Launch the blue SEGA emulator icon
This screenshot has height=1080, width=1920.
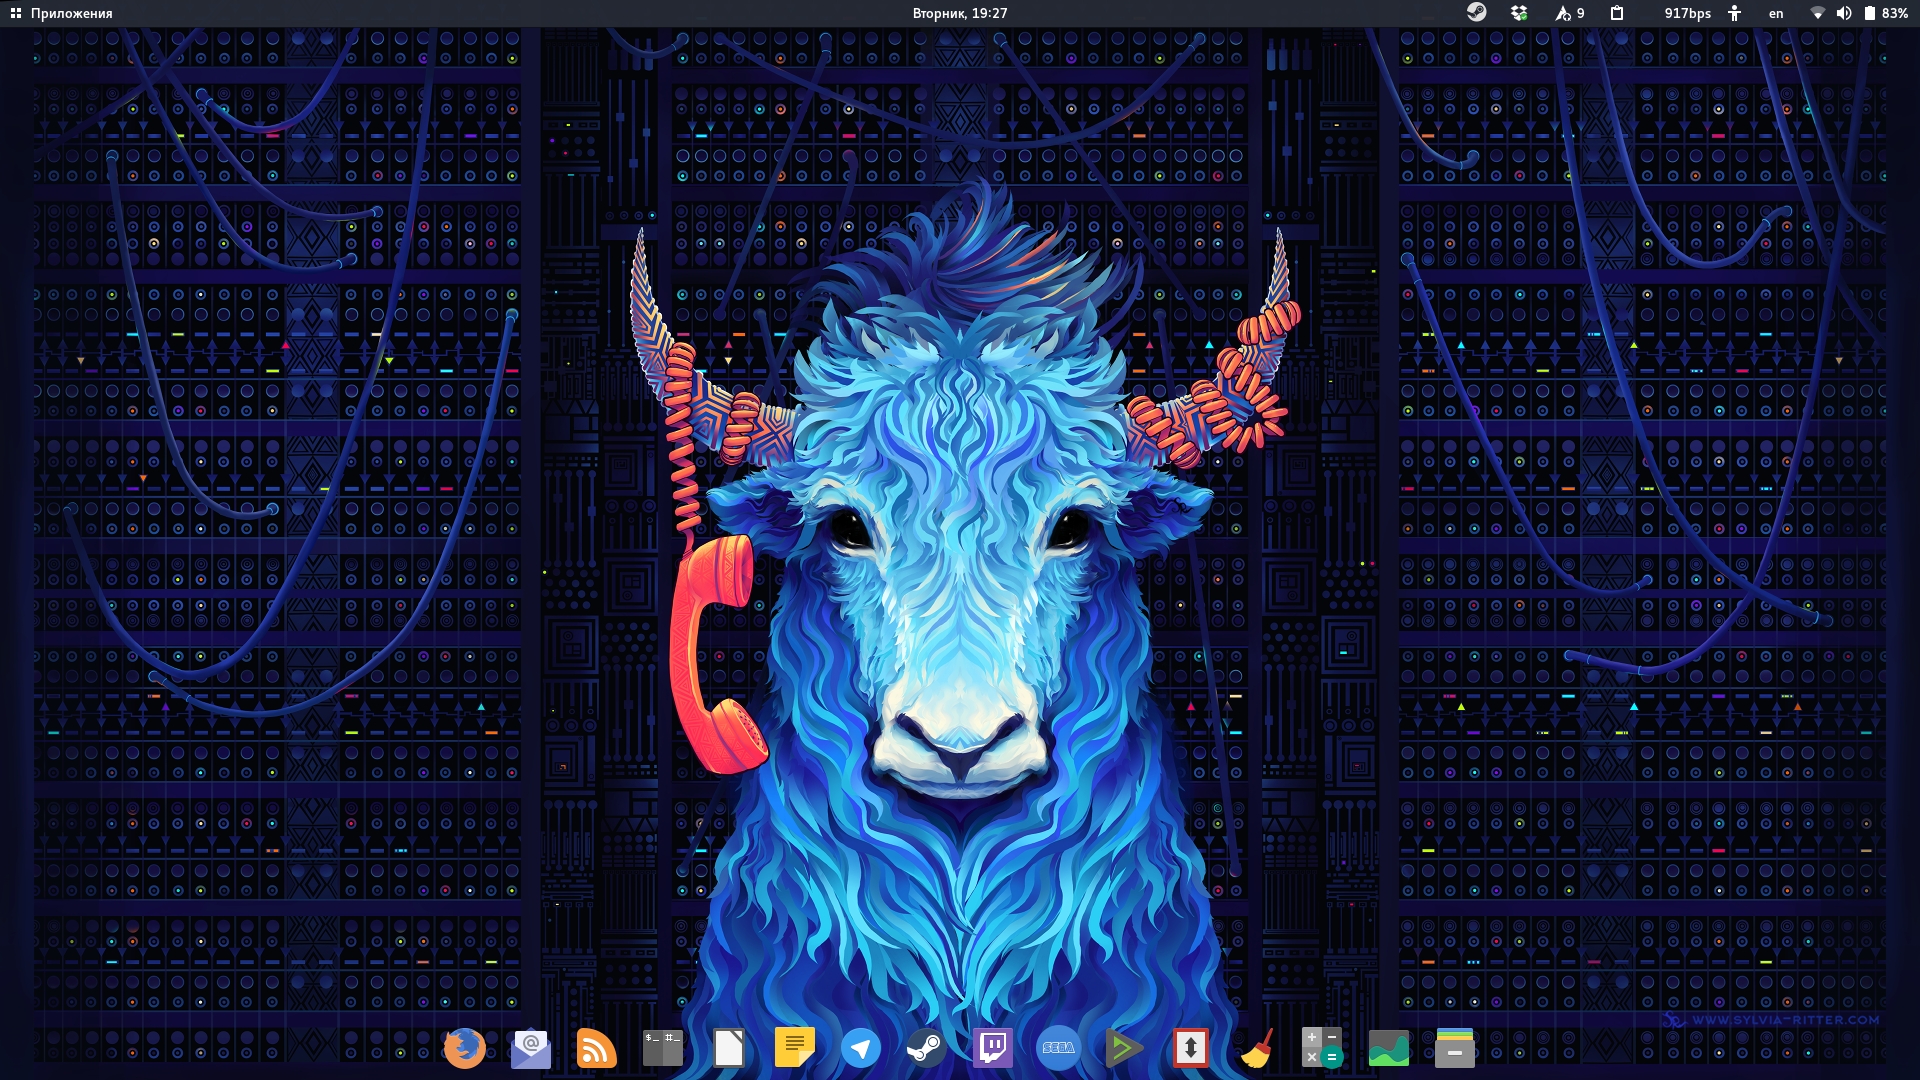(1059, 1048)
